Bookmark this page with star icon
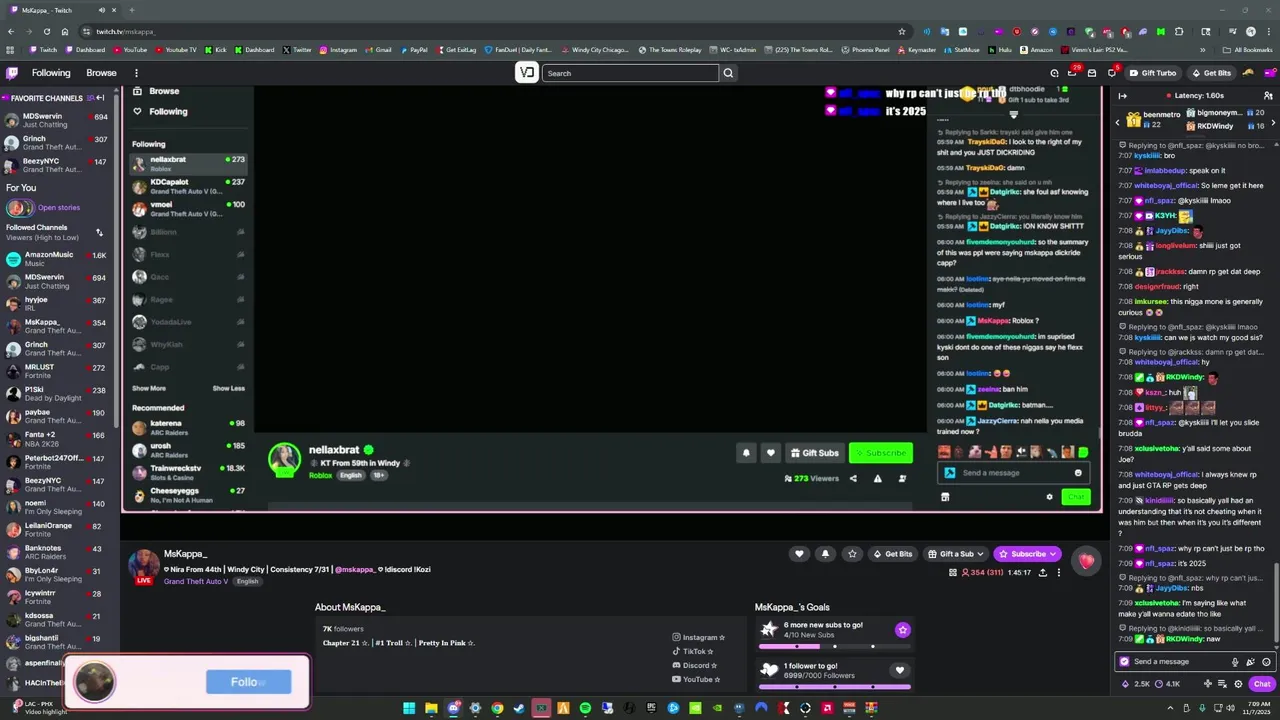The width and height of the screenshot is (1280, 720). pyautogui.click(x=901, y=31)
